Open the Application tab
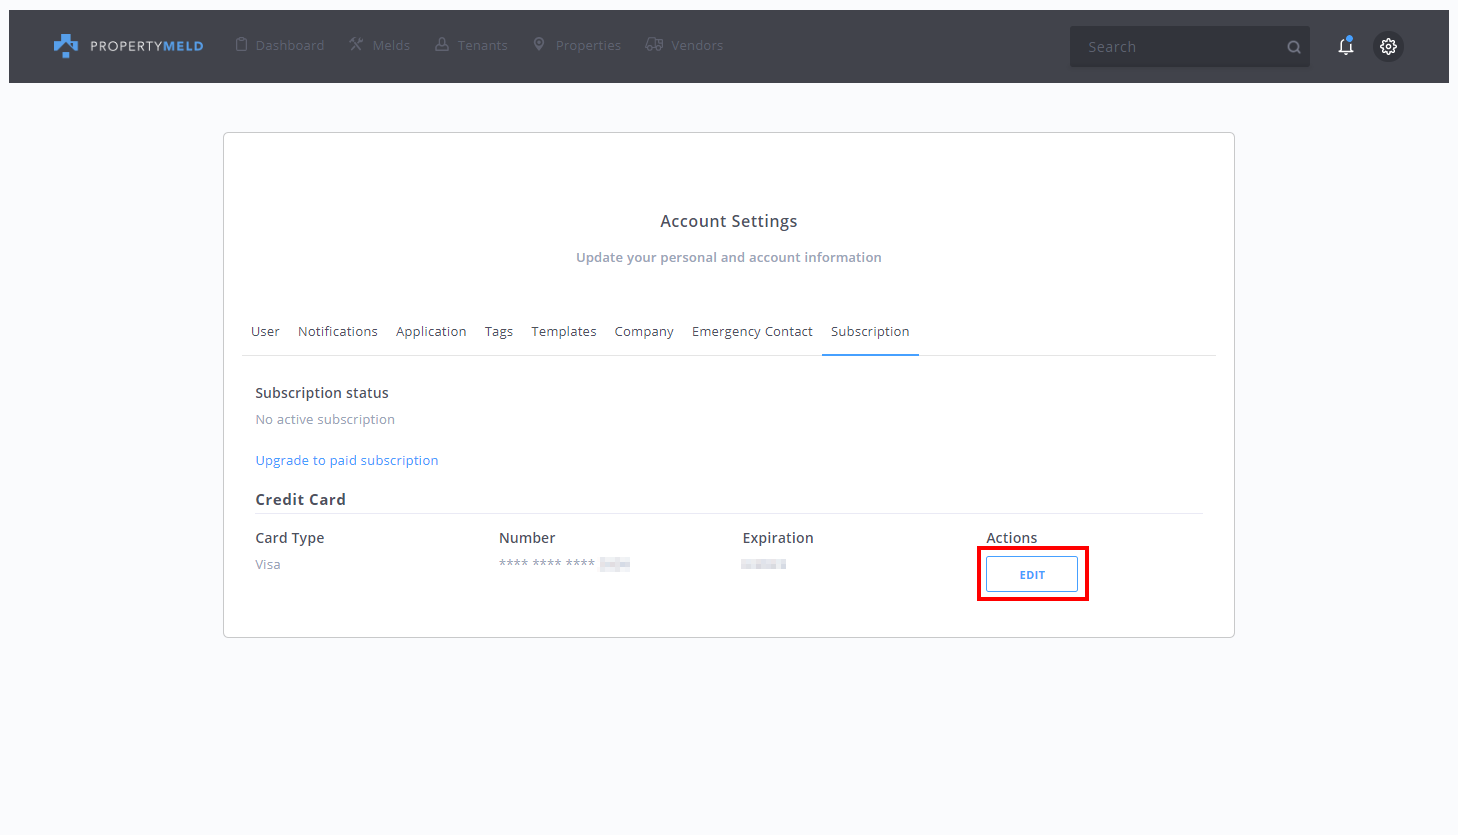This screenshot has width=1458, height=835. pos(431,332)
